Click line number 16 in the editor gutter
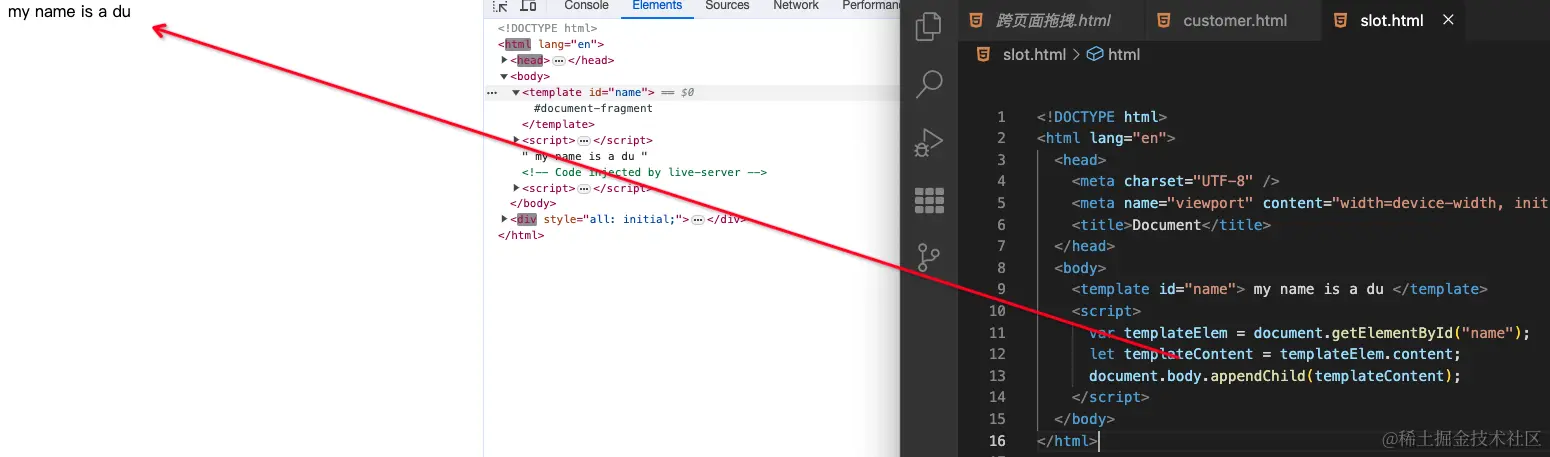 click(997, 440)
